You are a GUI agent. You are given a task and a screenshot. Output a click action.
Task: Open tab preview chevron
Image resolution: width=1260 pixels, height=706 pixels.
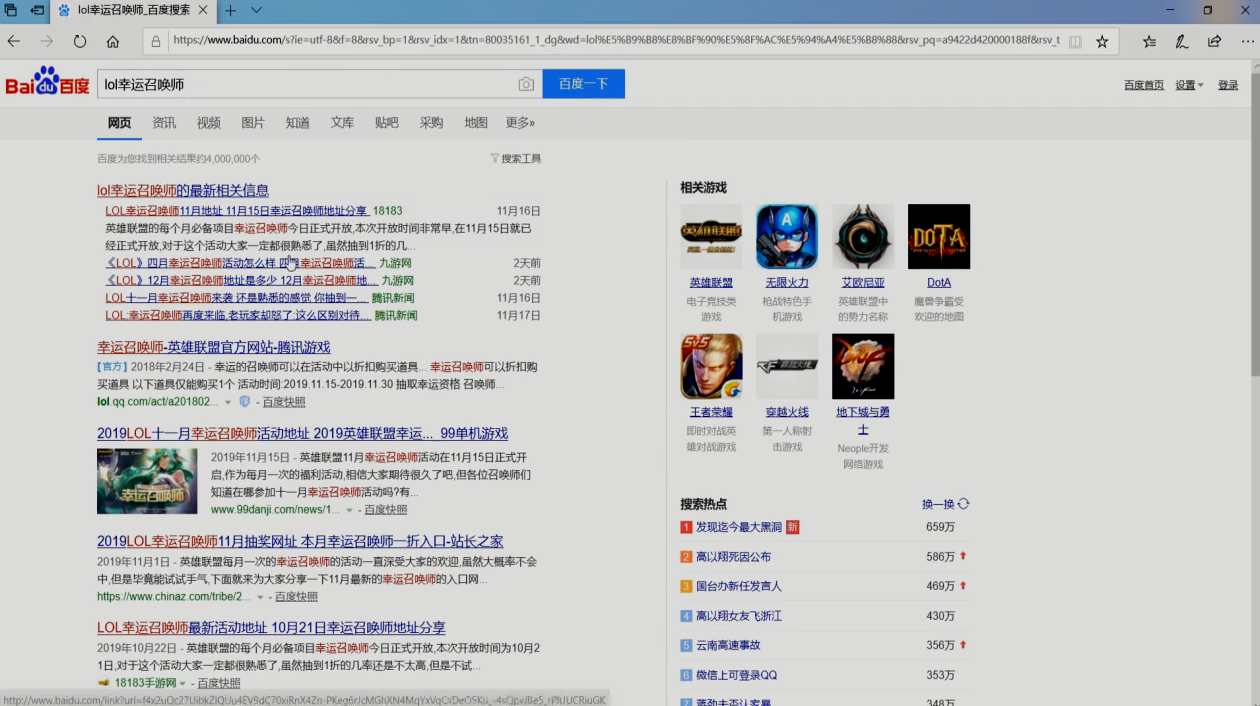click(x=256, y=10)
